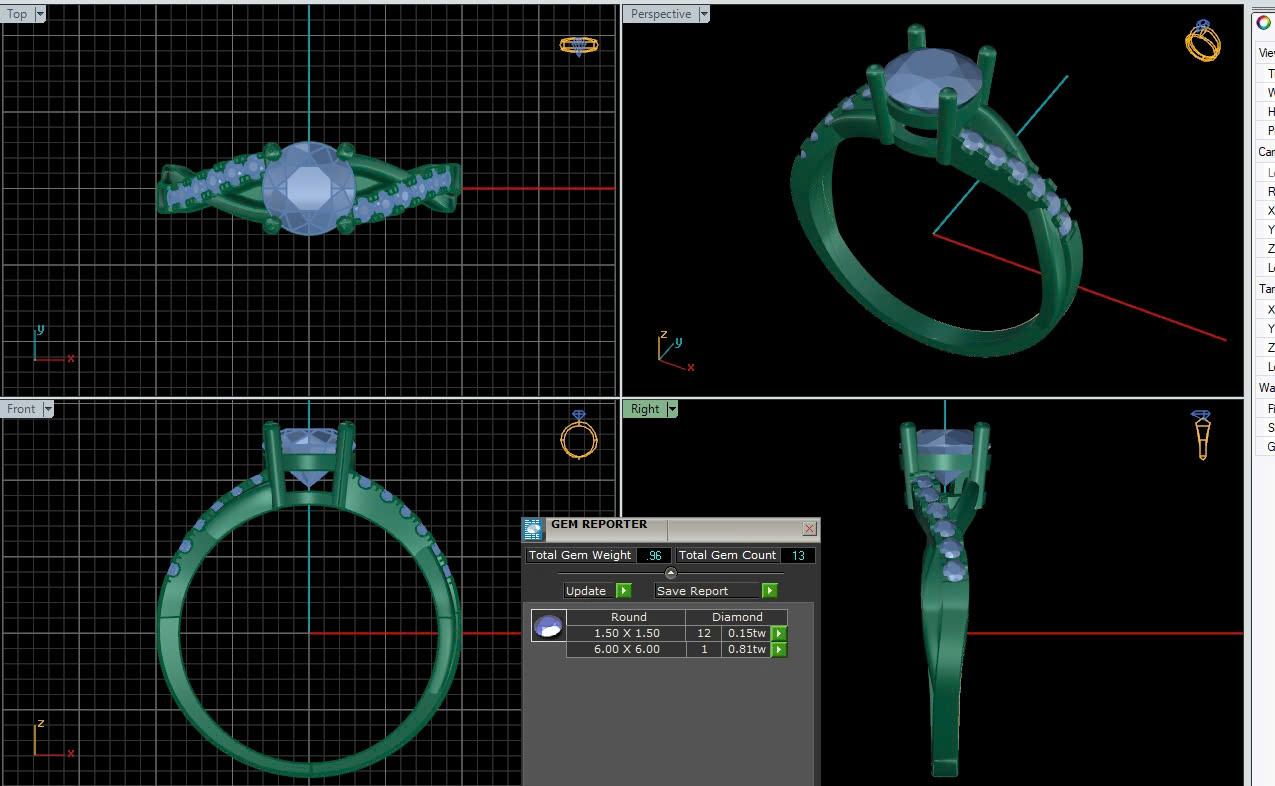Click the ring orientation icon in Front viewport
The width and height of the screenshot is (1275, 786).
point(579,435)
